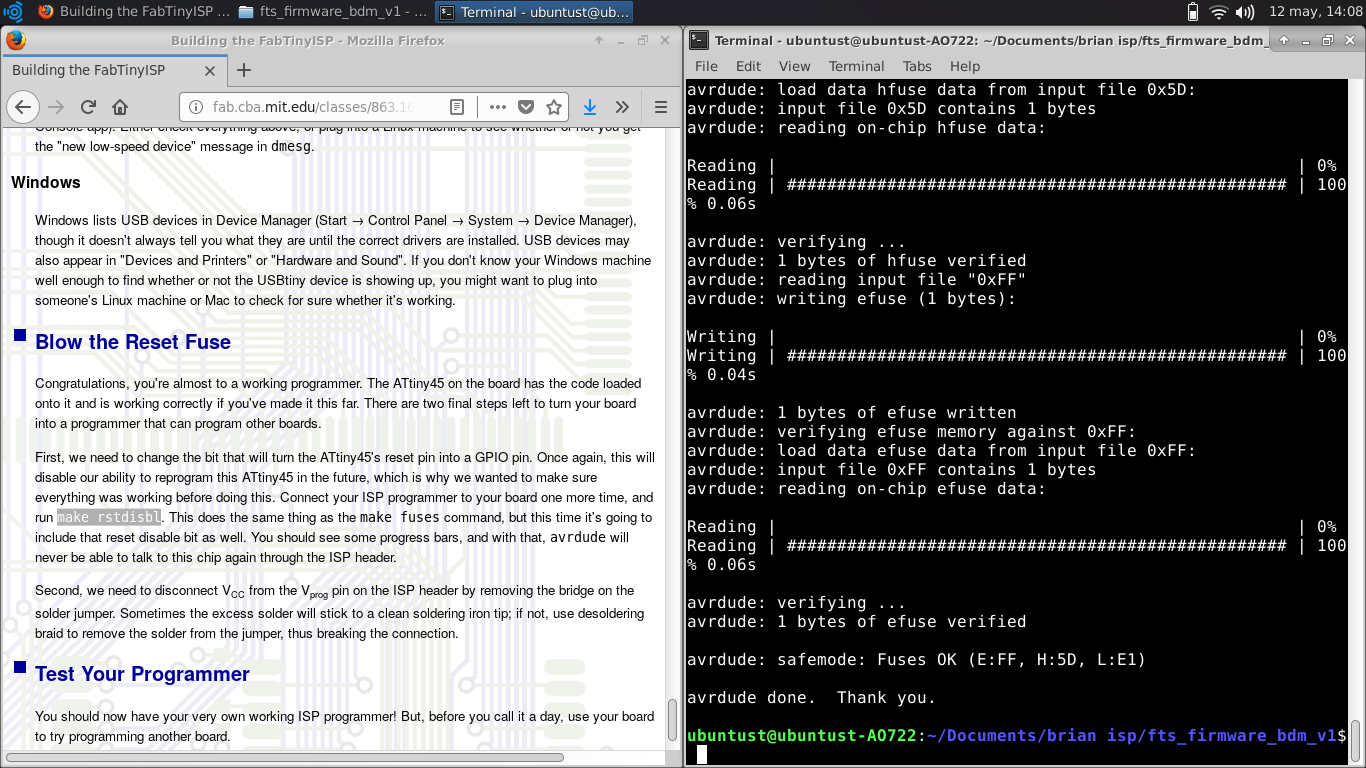The width and height of the screenshot is (1366, 768).
Task: Click the Firefox window title-bar logo
Action: tap(15, 41)
